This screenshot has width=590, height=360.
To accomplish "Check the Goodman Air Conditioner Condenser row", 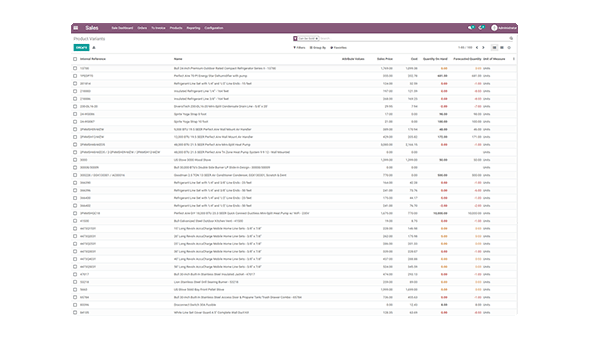I will click(75, 175).
